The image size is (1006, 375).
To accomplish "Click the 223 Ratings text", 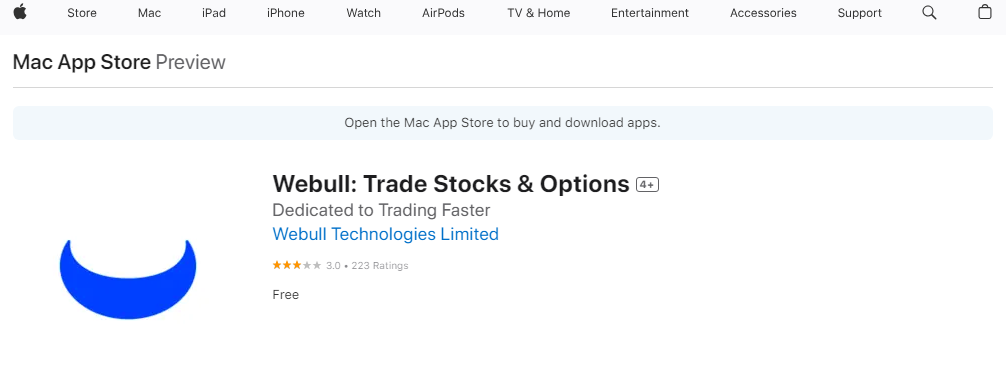I will tap(380, 266).
